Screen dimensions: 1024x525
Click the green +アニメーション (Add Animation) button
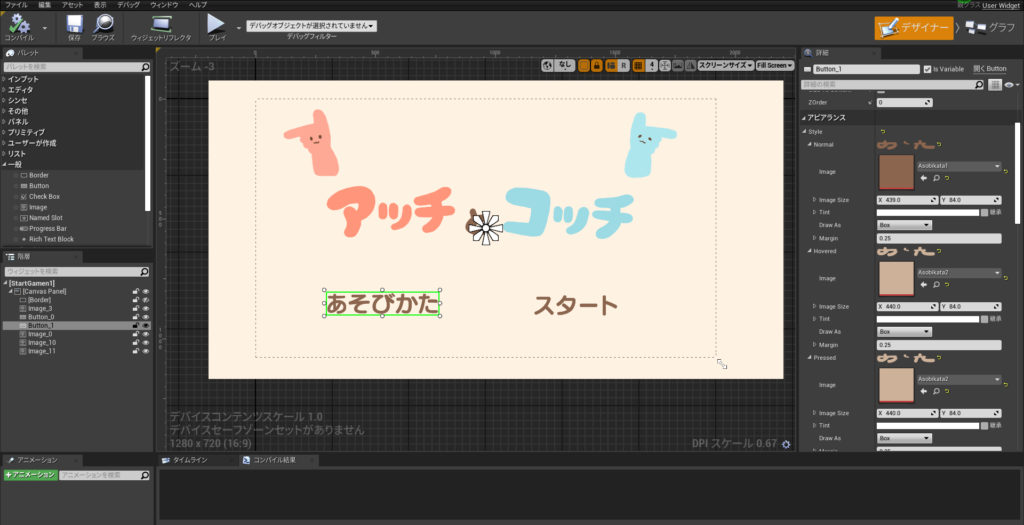[29, 474]
